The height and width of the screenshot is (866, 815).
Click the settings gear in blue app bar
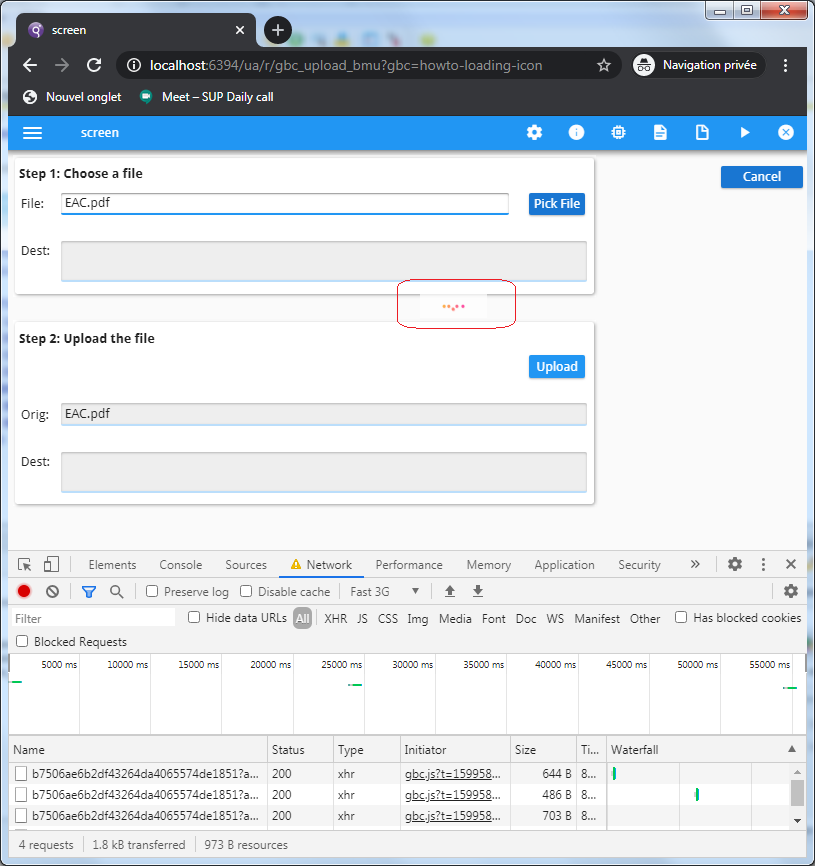point(535,133)
